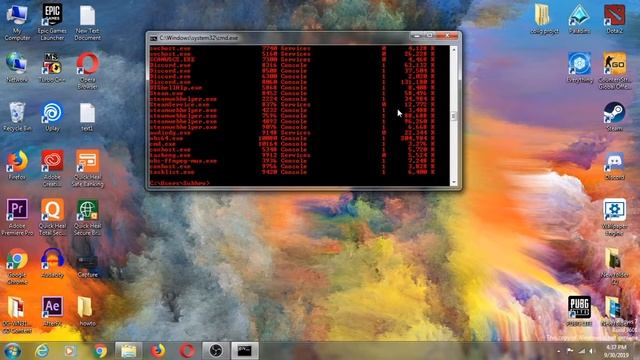This screenshot has width=640, height=360.
Task: Open Internet Explorer from taskbar
Action: tap(42, 351)
